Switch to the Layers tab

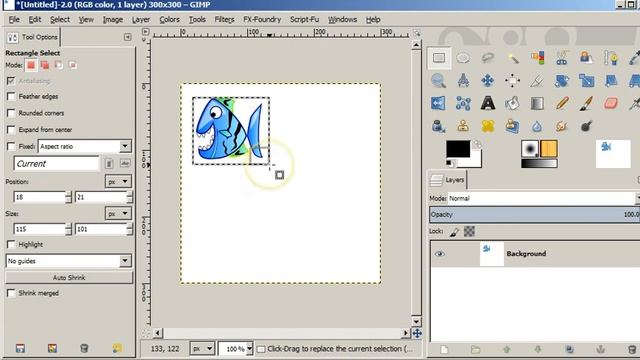pos(448,180)
